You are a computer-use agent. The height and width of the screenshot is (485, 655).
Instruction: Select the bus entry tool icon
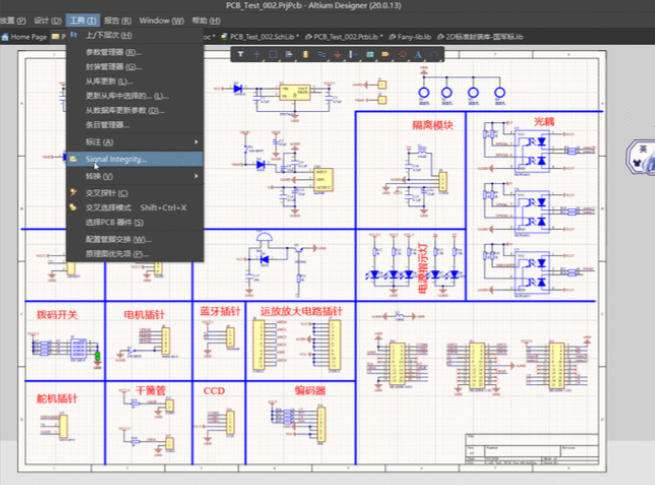[x=353, y=54]
